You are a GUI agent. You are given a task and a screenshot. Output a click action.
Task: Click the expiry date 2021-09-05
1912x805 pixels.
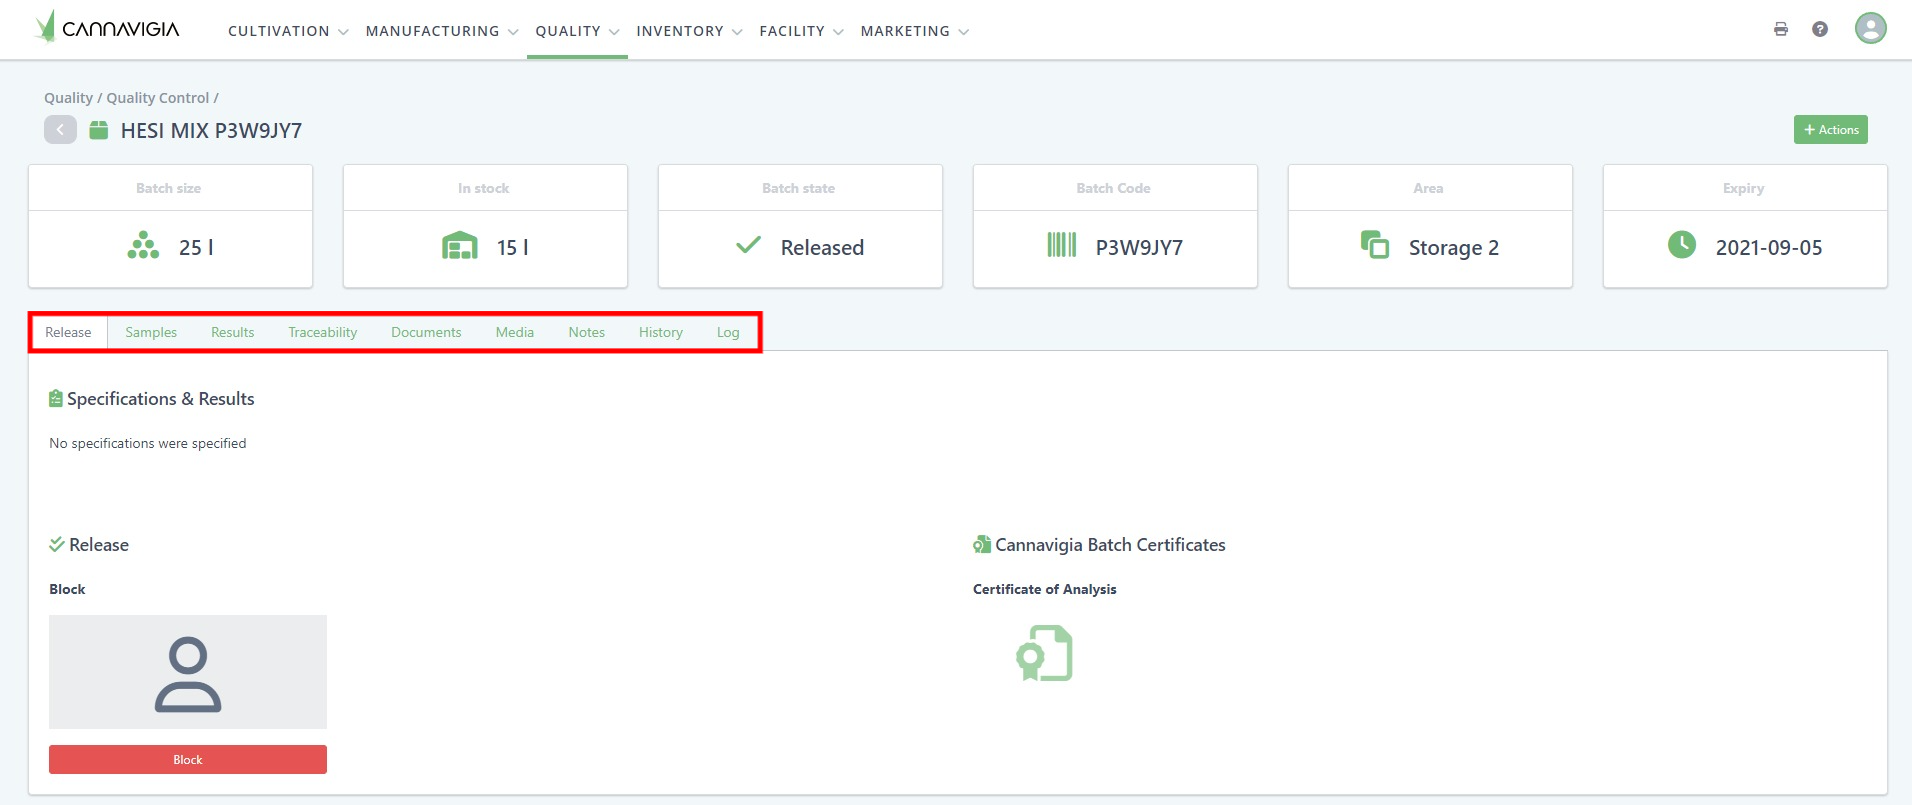(1769, 248)
